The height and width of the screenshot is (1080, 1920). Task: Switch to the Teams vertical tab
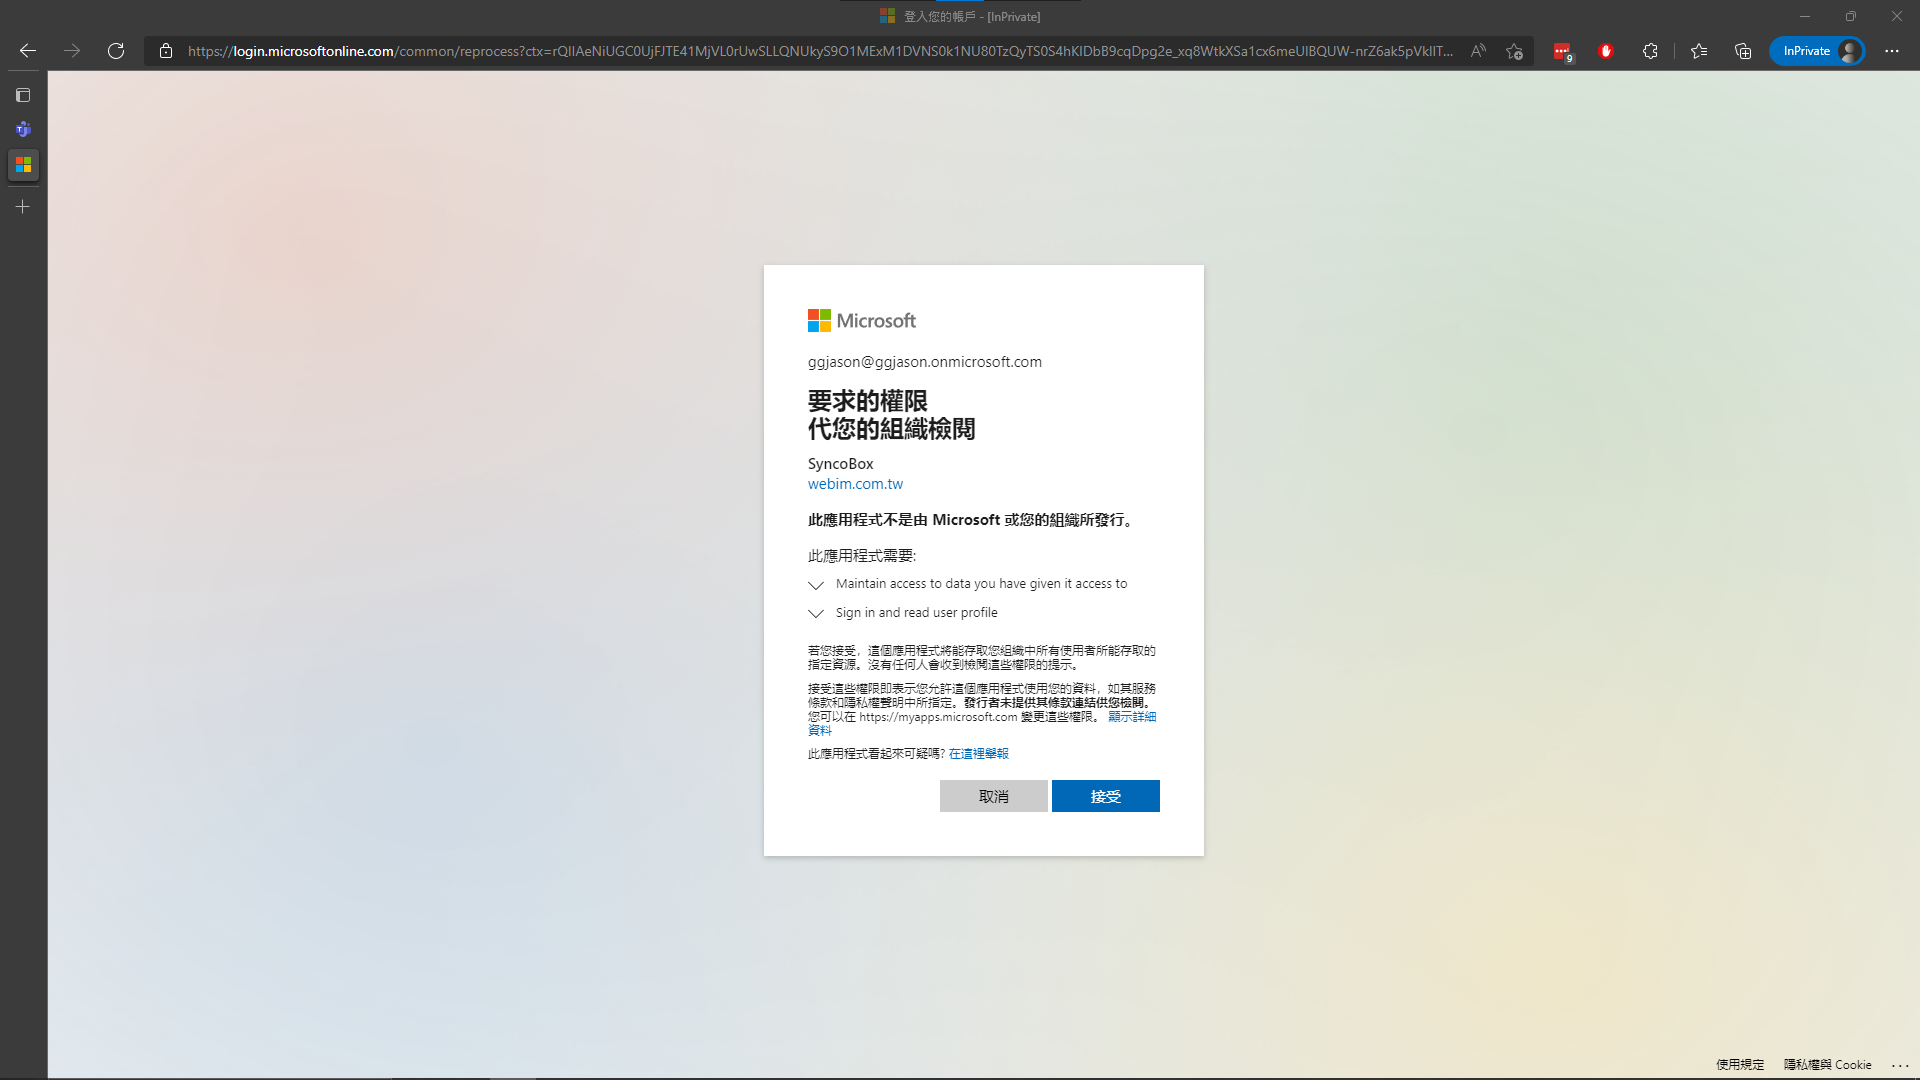pos(23,129)
